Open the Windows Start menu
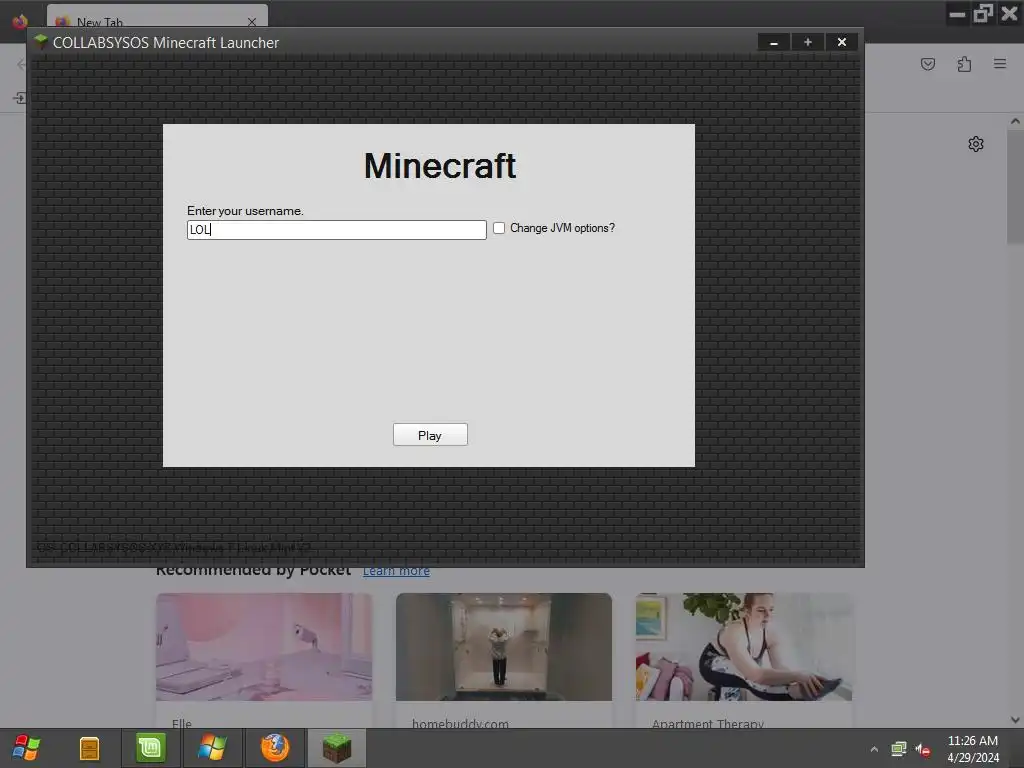 26,748
